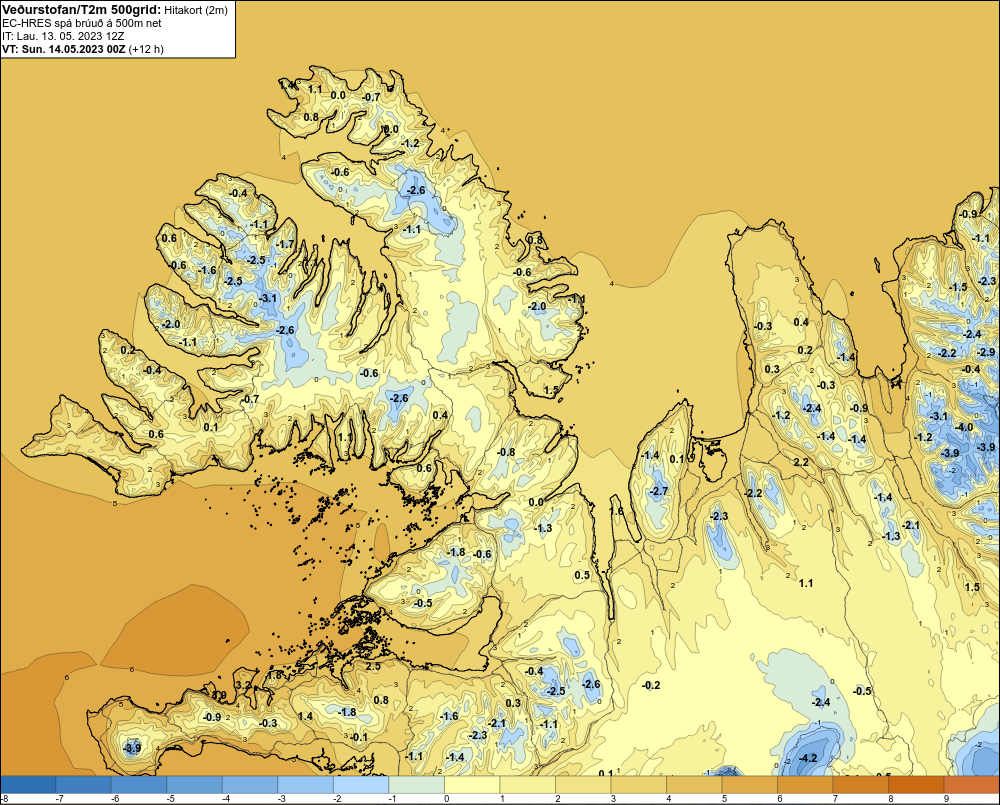Select the '-0.1' temperature label

tap(359, 737)
